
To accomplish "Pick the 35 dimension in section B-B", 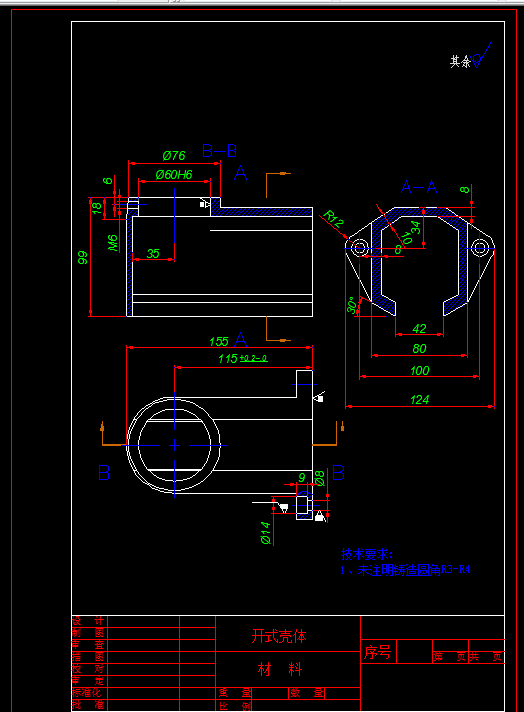I will pyautogui.click(x=153, y=253).
